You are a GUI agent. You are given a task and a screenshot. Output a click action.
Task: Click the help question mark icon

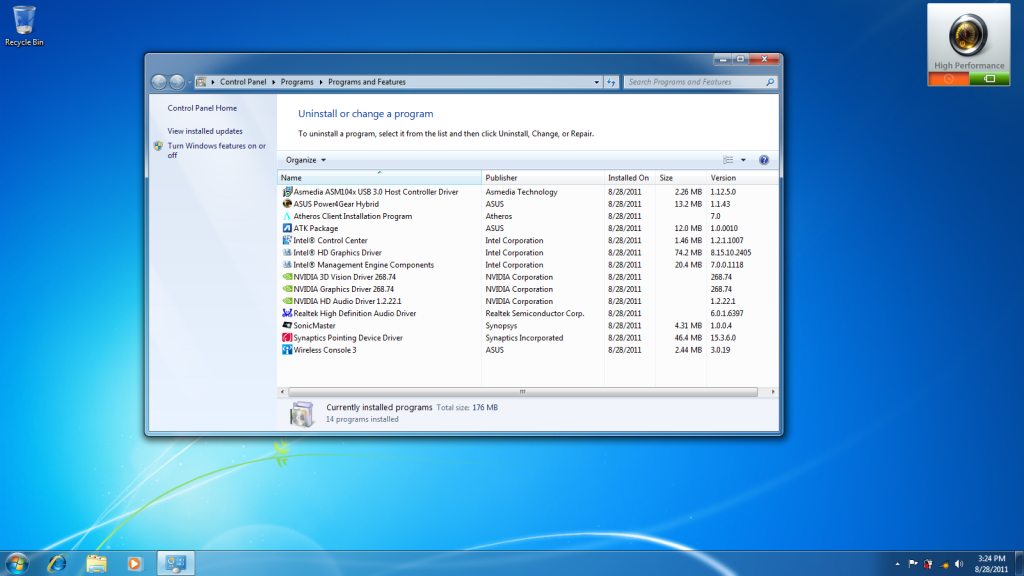point(764,160)
